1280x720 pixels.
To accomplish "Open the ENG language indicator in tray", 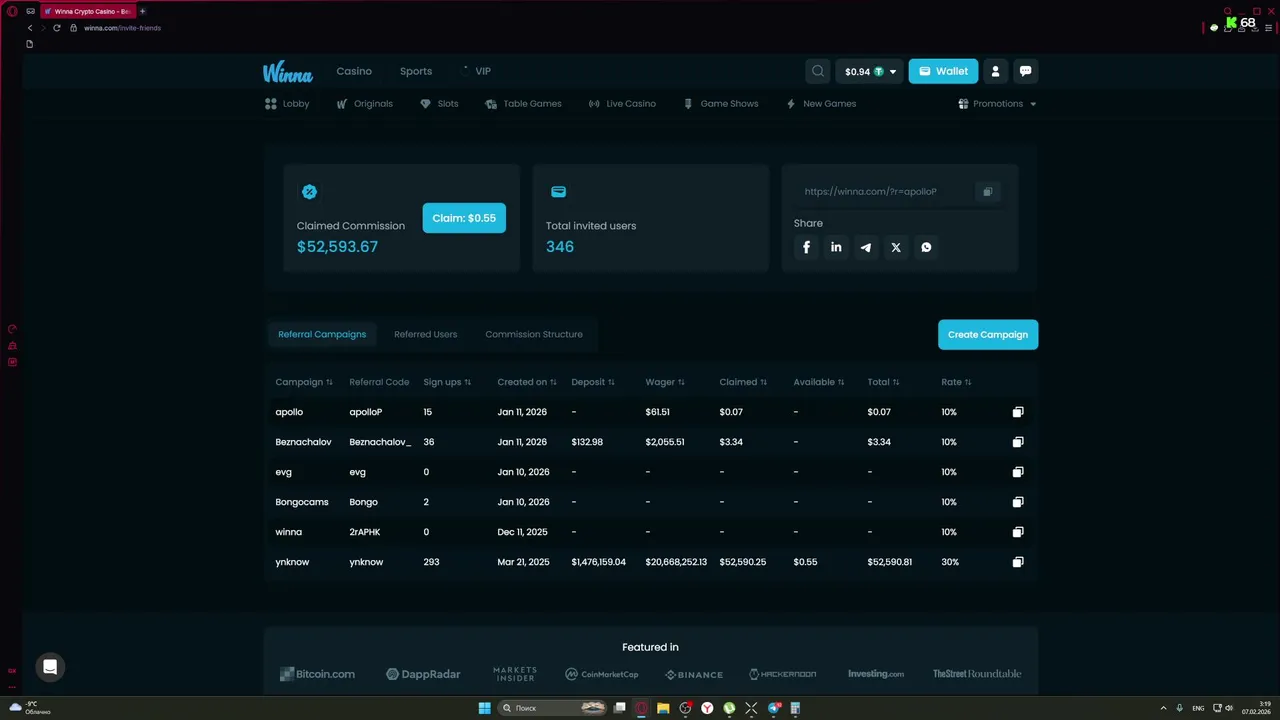I will tap(1198, 708).
